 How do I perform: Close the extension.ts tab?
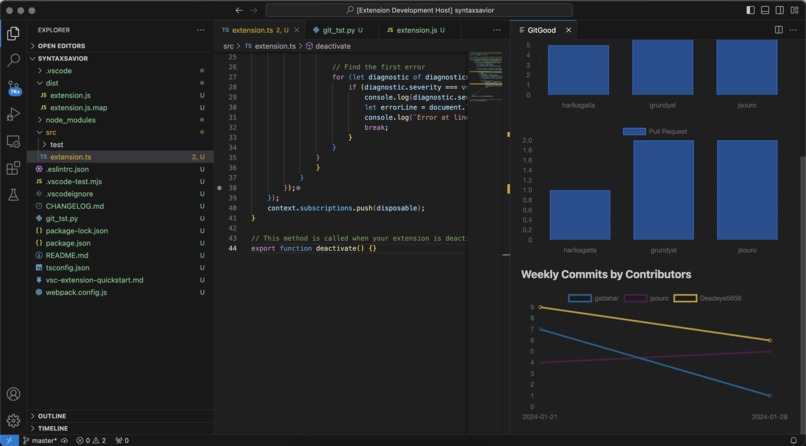point(297,30)
